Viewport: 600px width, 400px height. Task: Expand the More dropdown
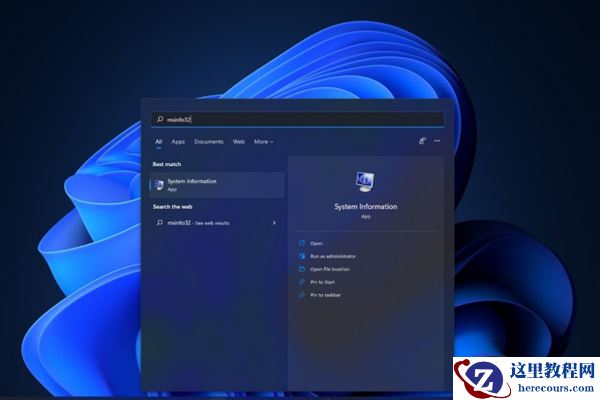[264, 142]
